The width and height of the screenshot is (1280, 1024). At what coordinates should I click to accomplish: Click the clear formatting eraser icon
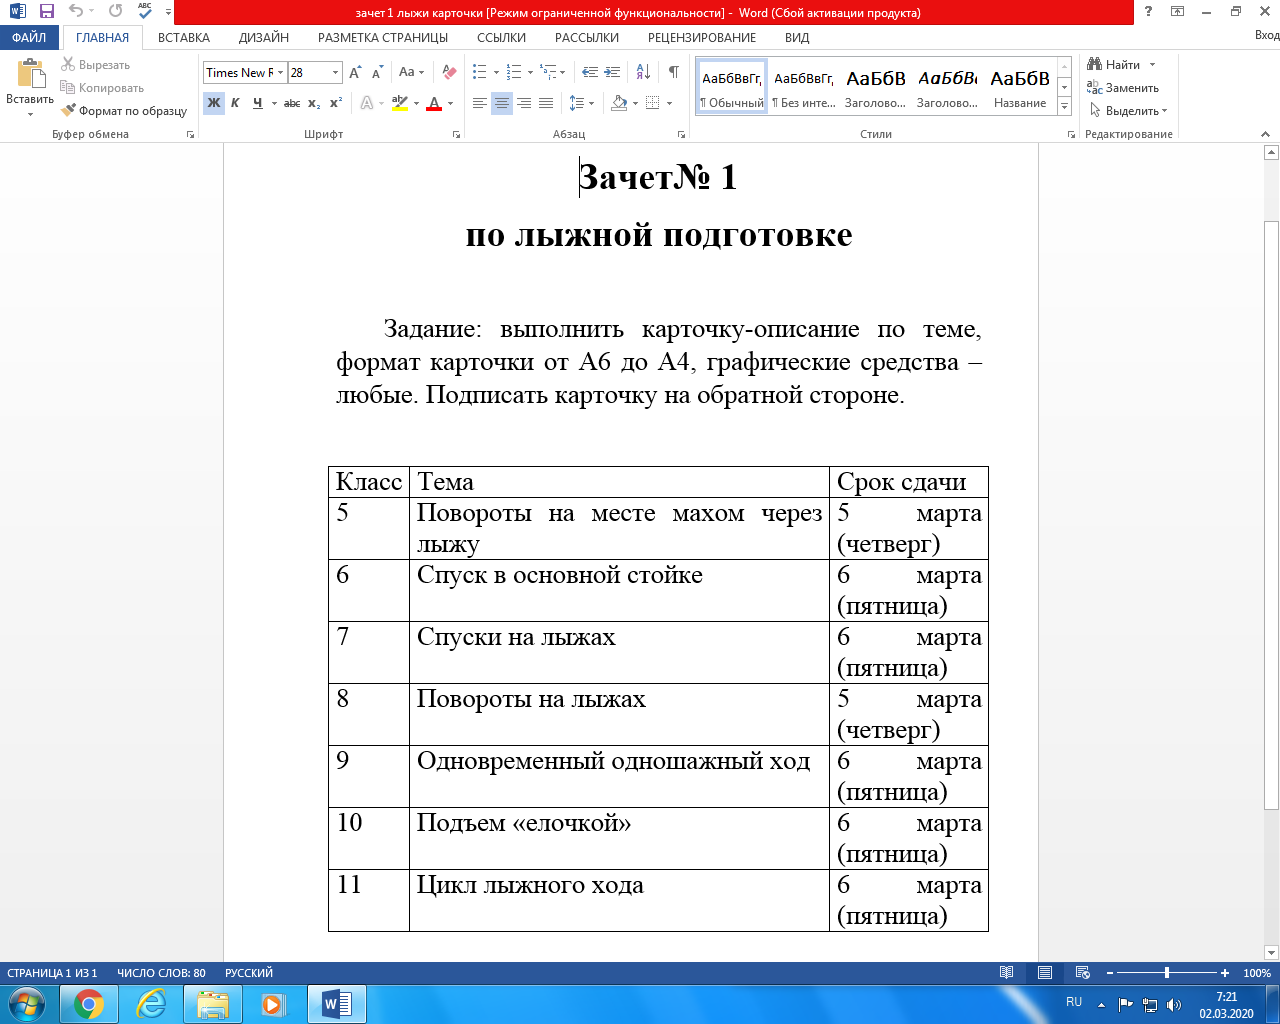[449, 72]
